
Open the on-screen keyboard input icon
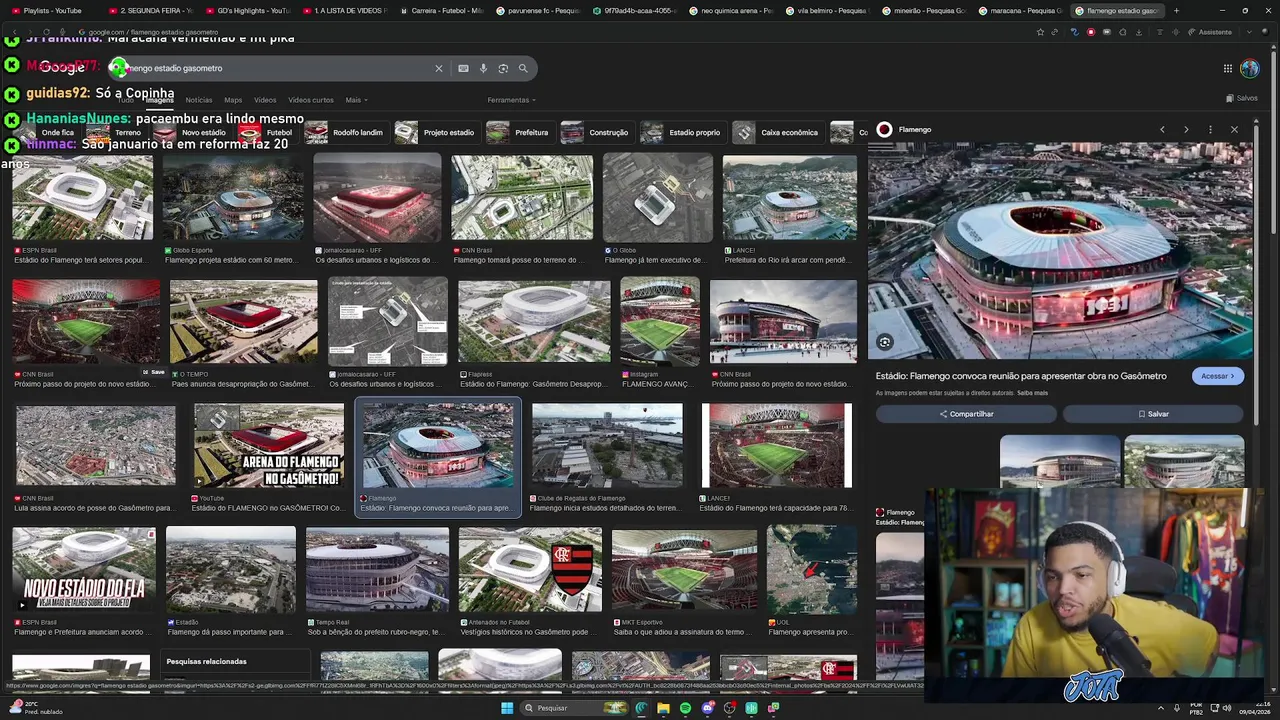pyautogui.click(x=463, y=68)
